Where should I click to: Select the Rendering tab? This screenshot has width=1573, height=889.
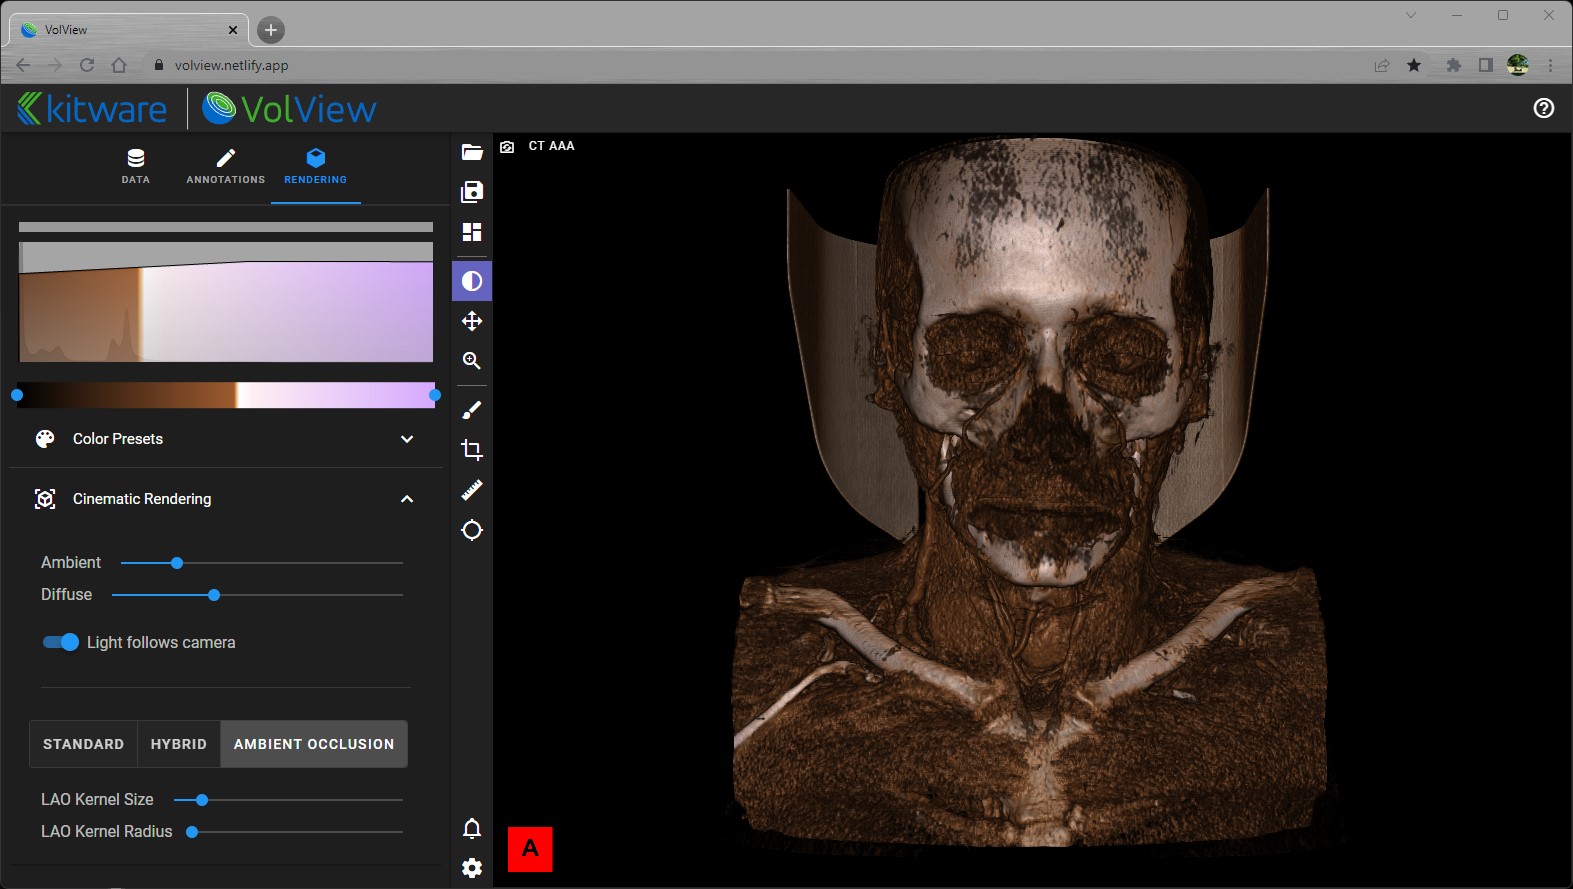pyautogui.click(x=316, y=167)
